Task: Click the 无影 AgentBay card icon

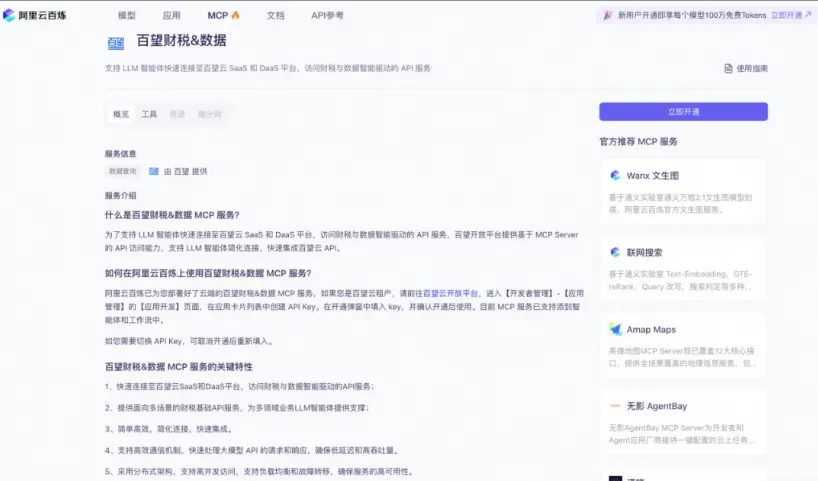Action: [615, 406]
